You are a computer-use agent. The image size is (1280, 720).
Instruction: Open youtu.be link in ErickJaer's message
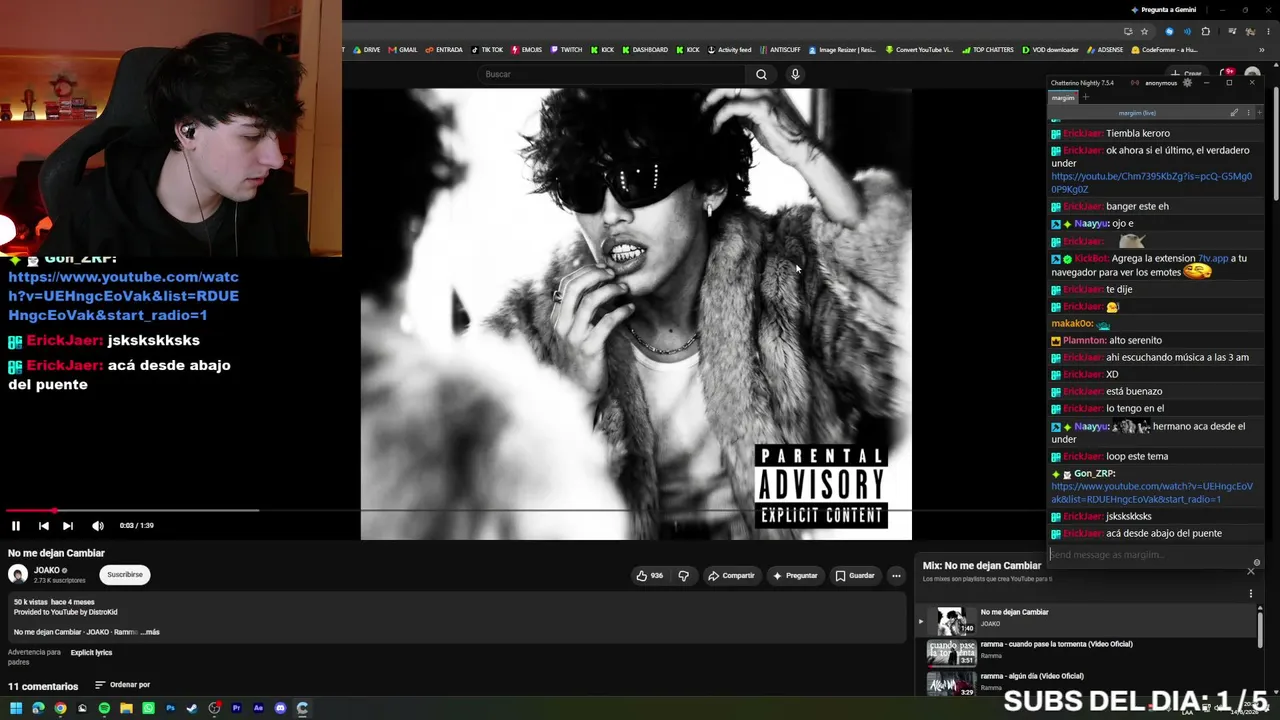click(1151, 183)
